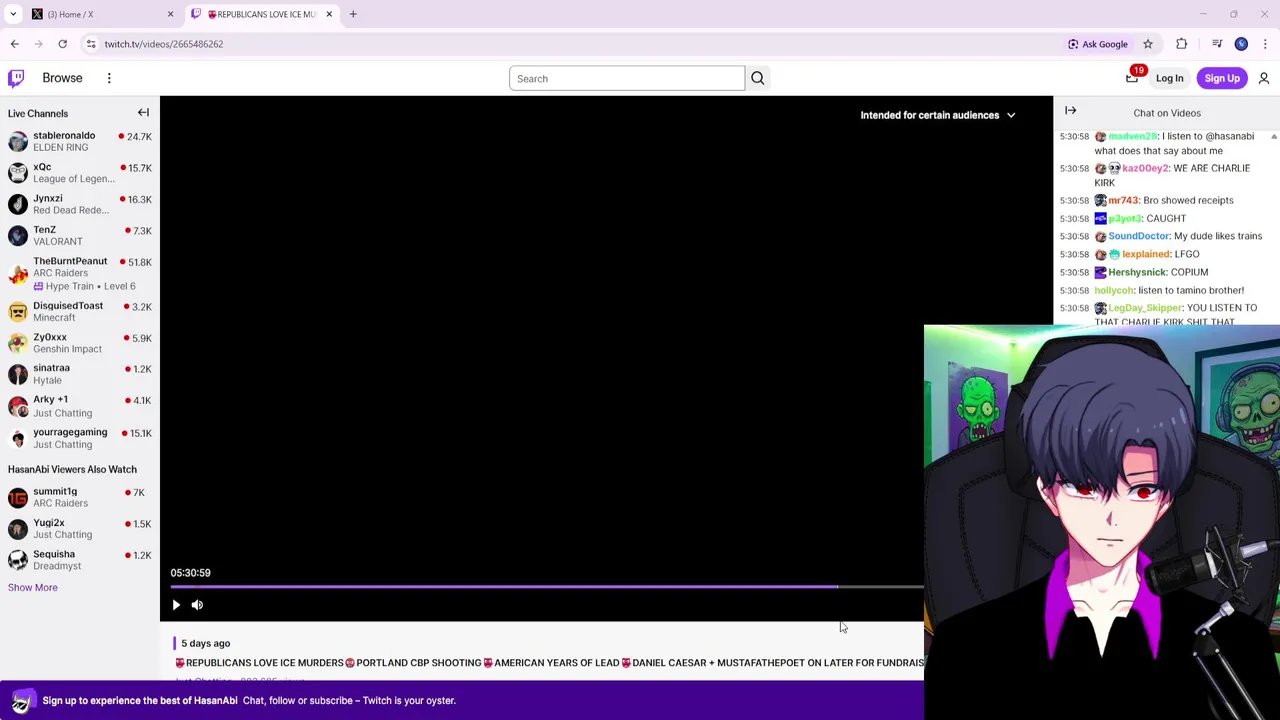
Task: Click TenZ avatar icon
Action: (x=18, y=235)
